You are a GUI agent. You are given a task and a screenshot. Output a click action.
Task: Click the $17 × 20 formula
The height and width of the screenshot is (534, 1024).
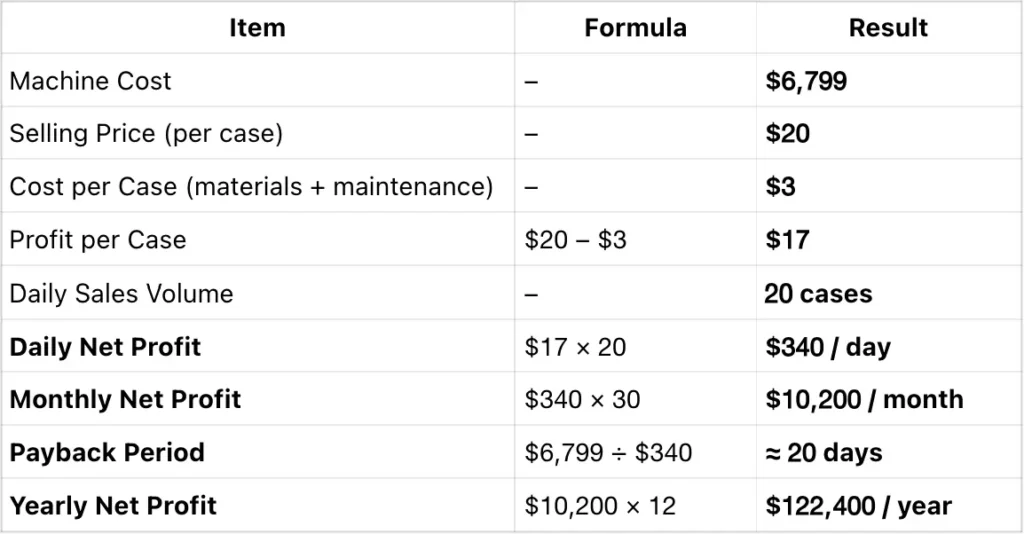pyautogui.click(x=573, y=347)
